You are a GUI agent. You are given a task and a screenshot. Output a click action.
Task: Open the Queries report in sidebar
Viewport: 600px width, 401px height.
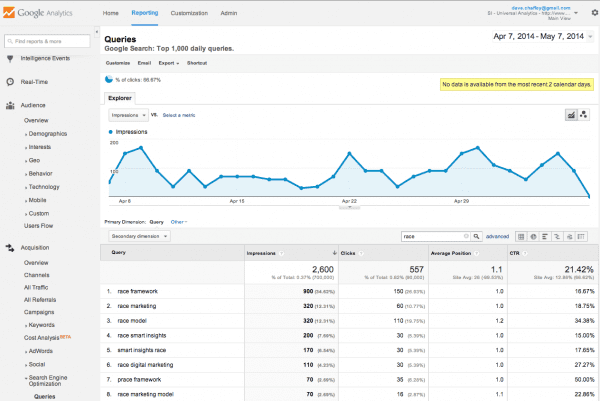point(45,396)
